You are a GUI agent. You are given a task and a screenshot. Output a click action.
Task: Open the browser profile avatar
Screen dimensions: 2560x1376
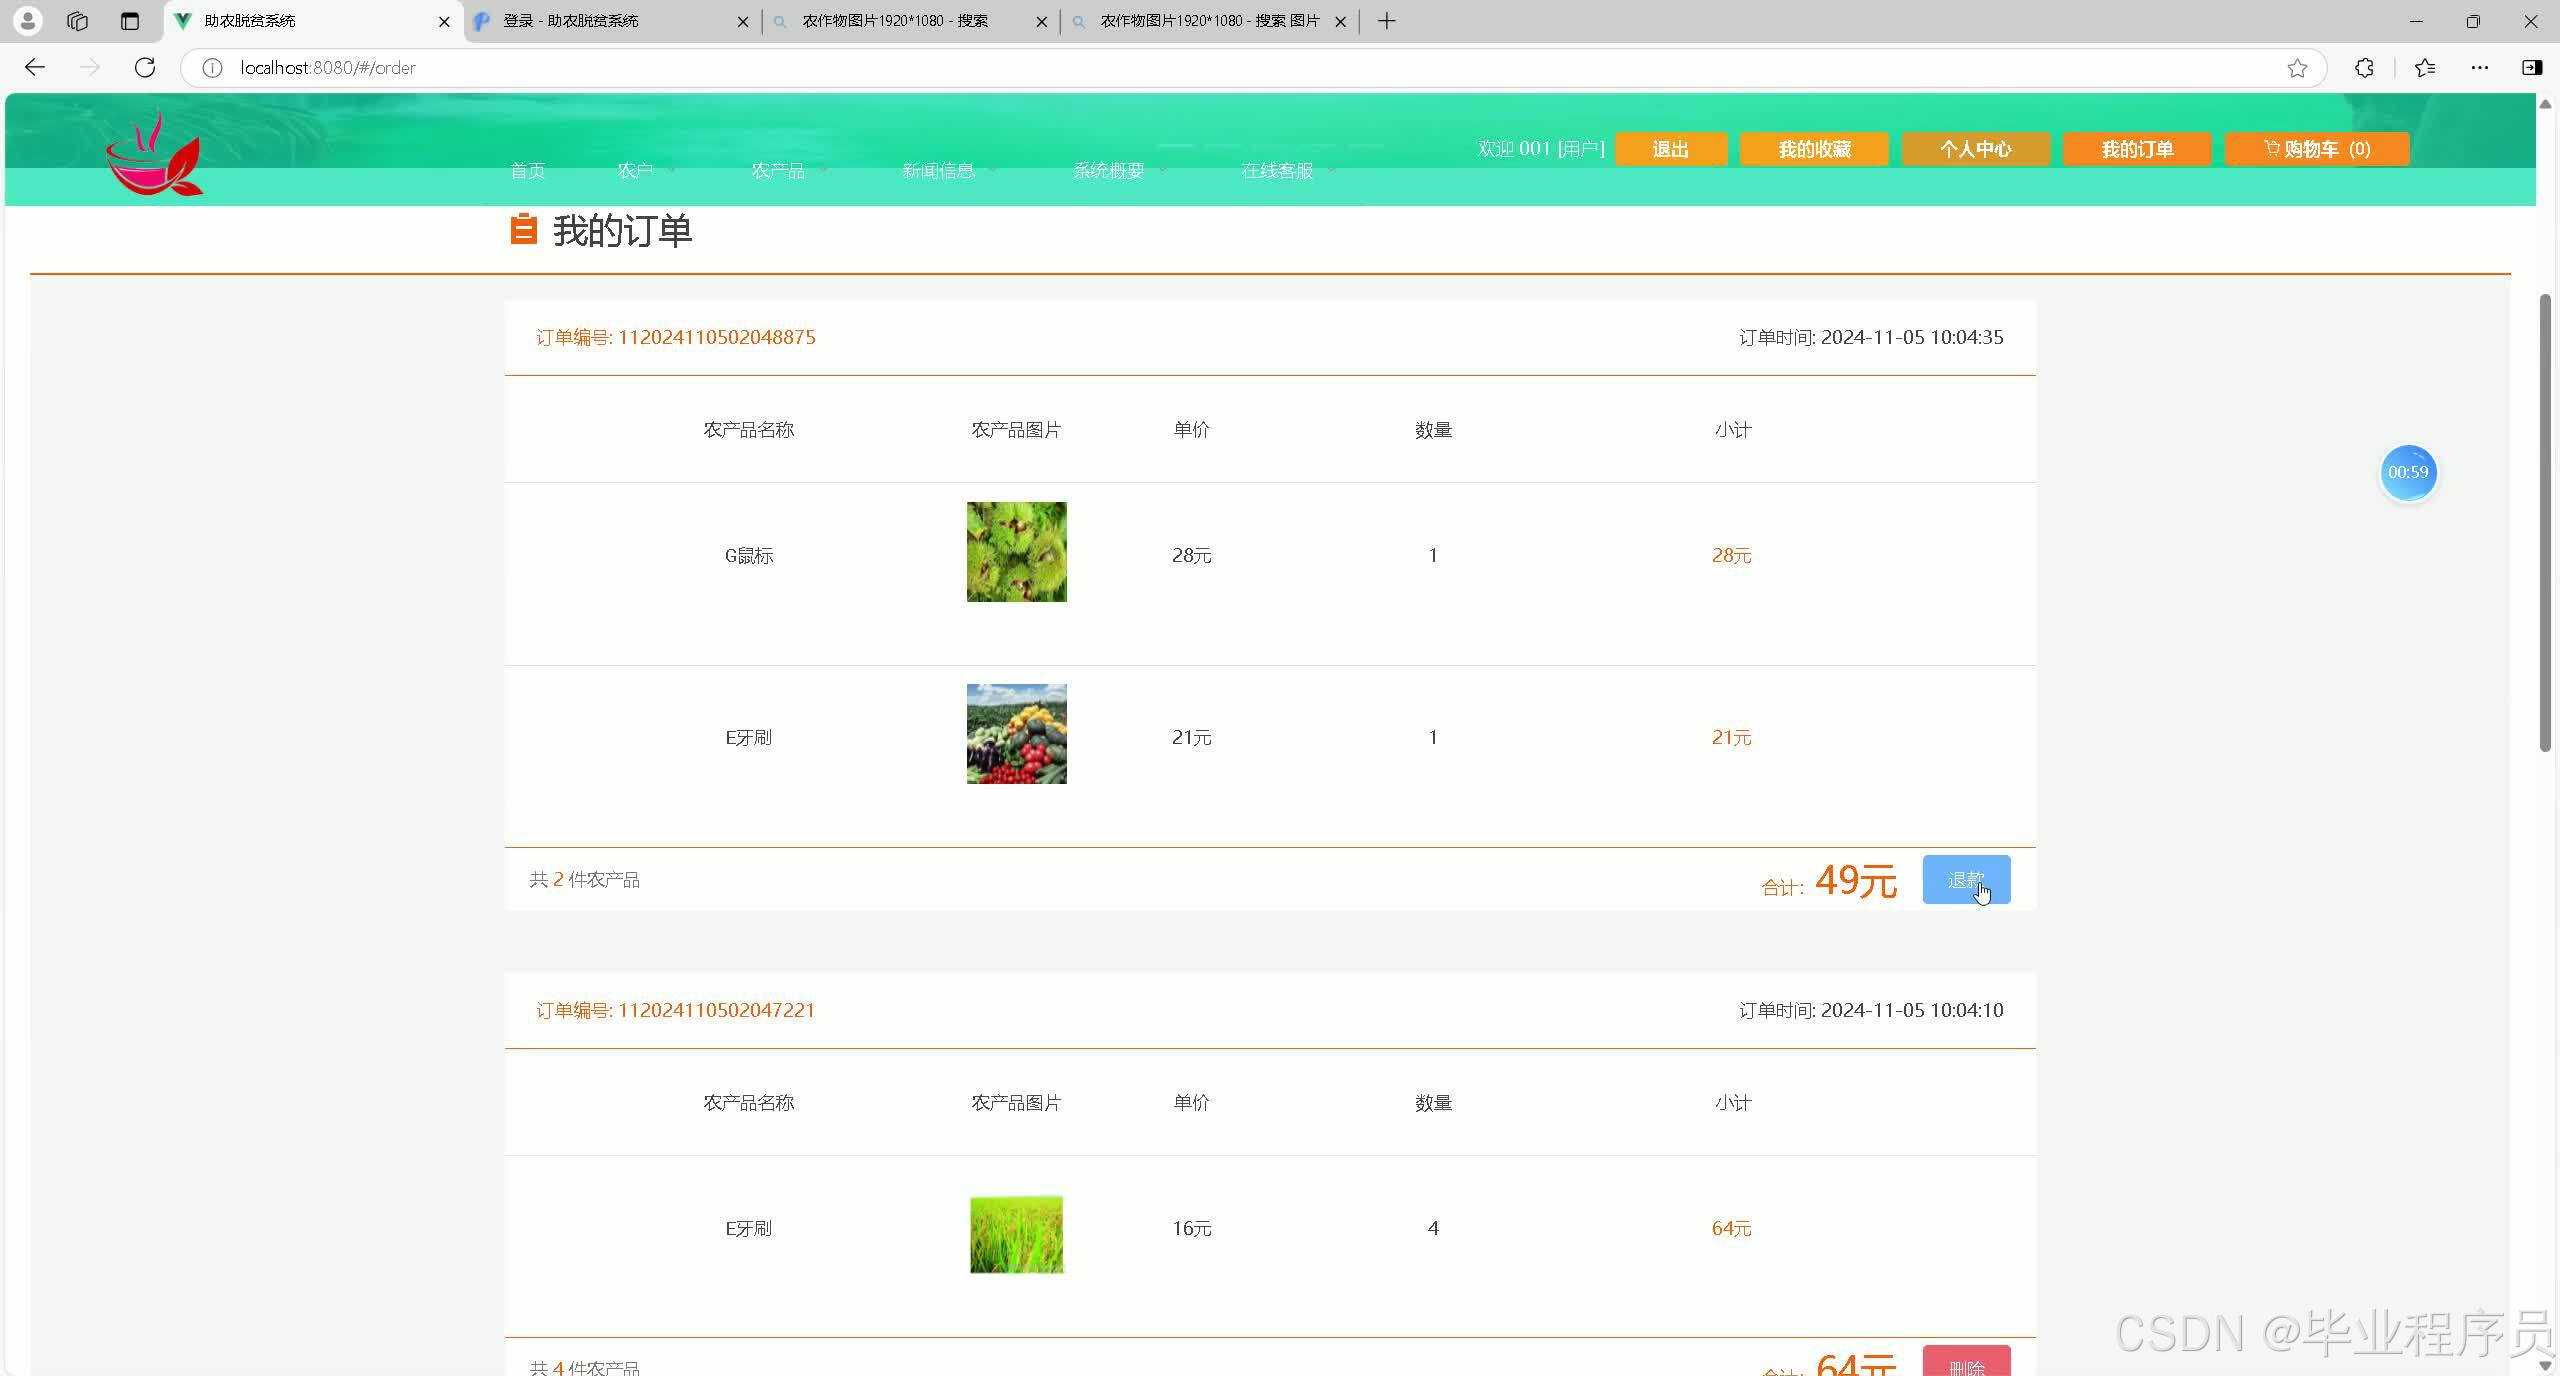28,20
